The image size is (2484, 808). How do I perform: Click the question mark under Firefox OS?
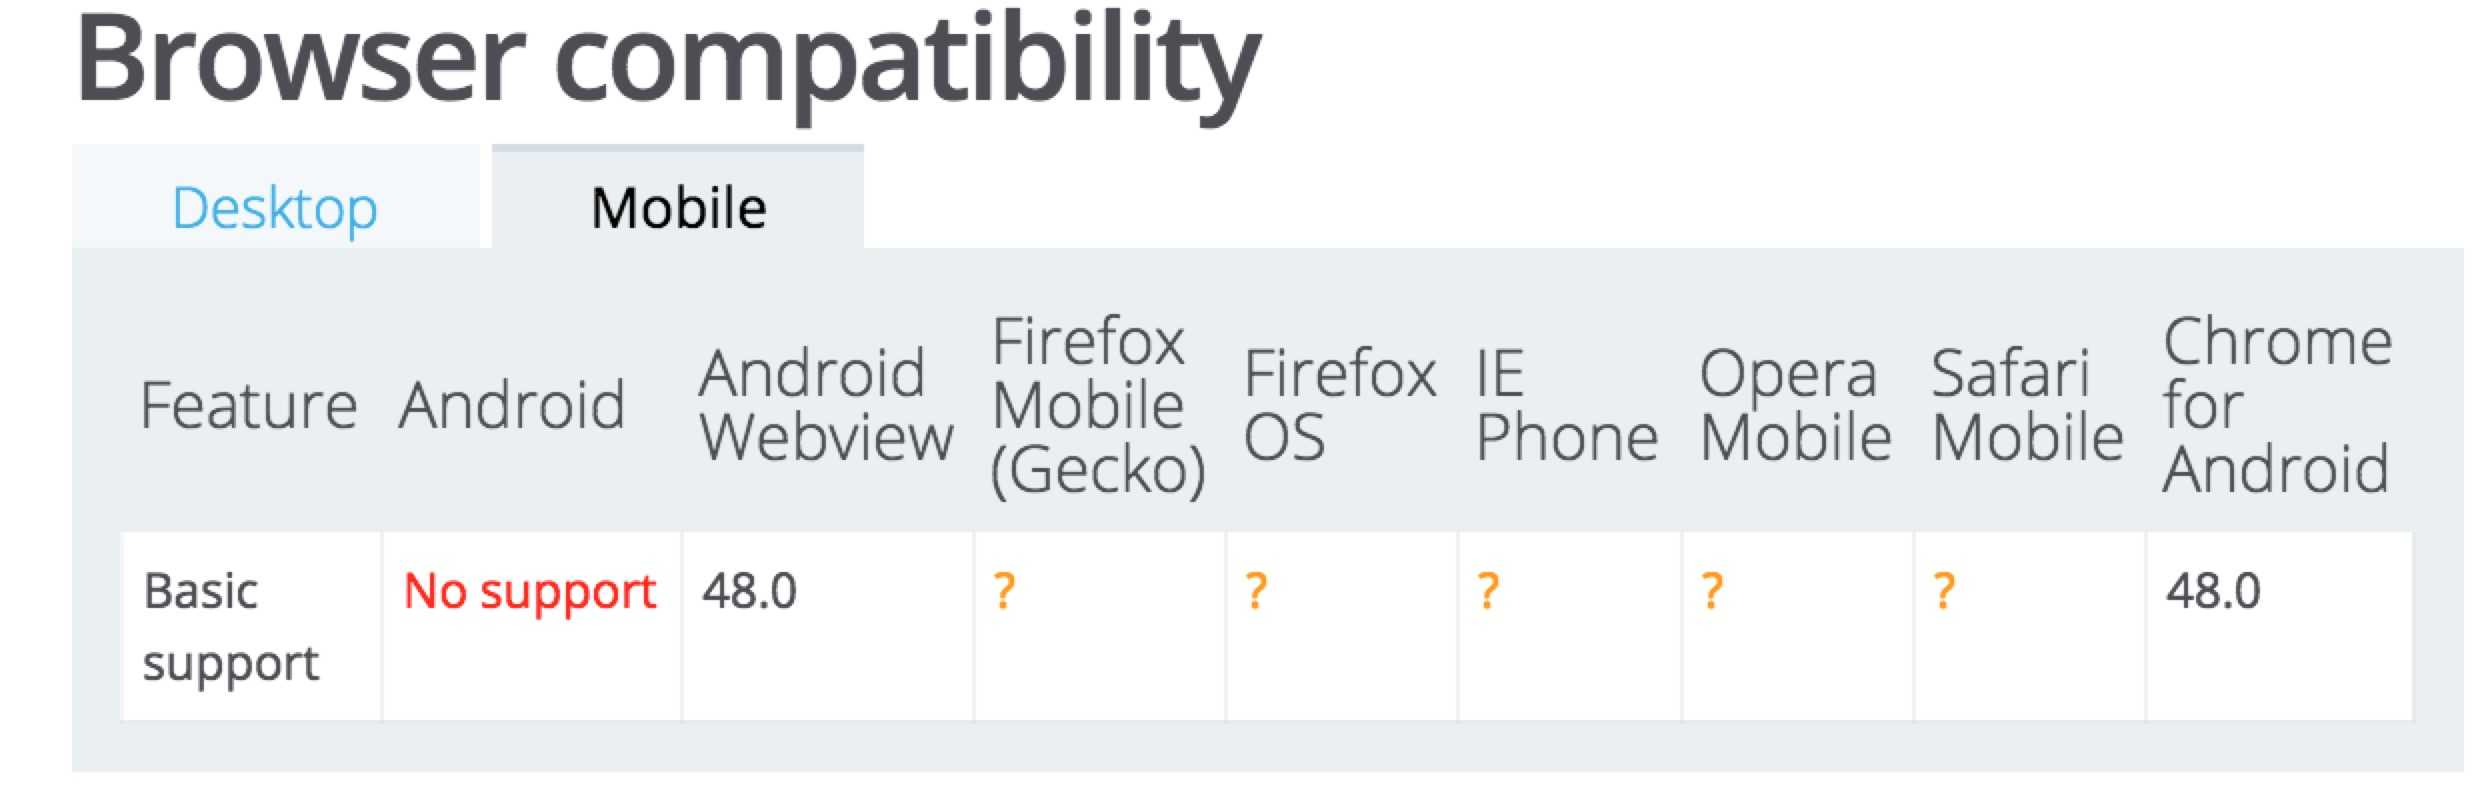(x=1256, y=591)
